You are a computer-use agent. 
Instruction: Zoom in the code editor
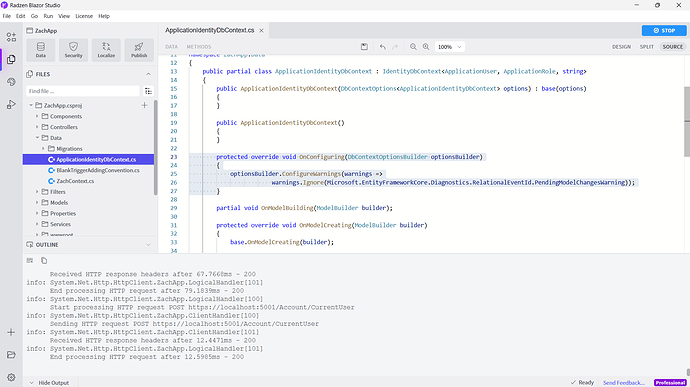426,47
